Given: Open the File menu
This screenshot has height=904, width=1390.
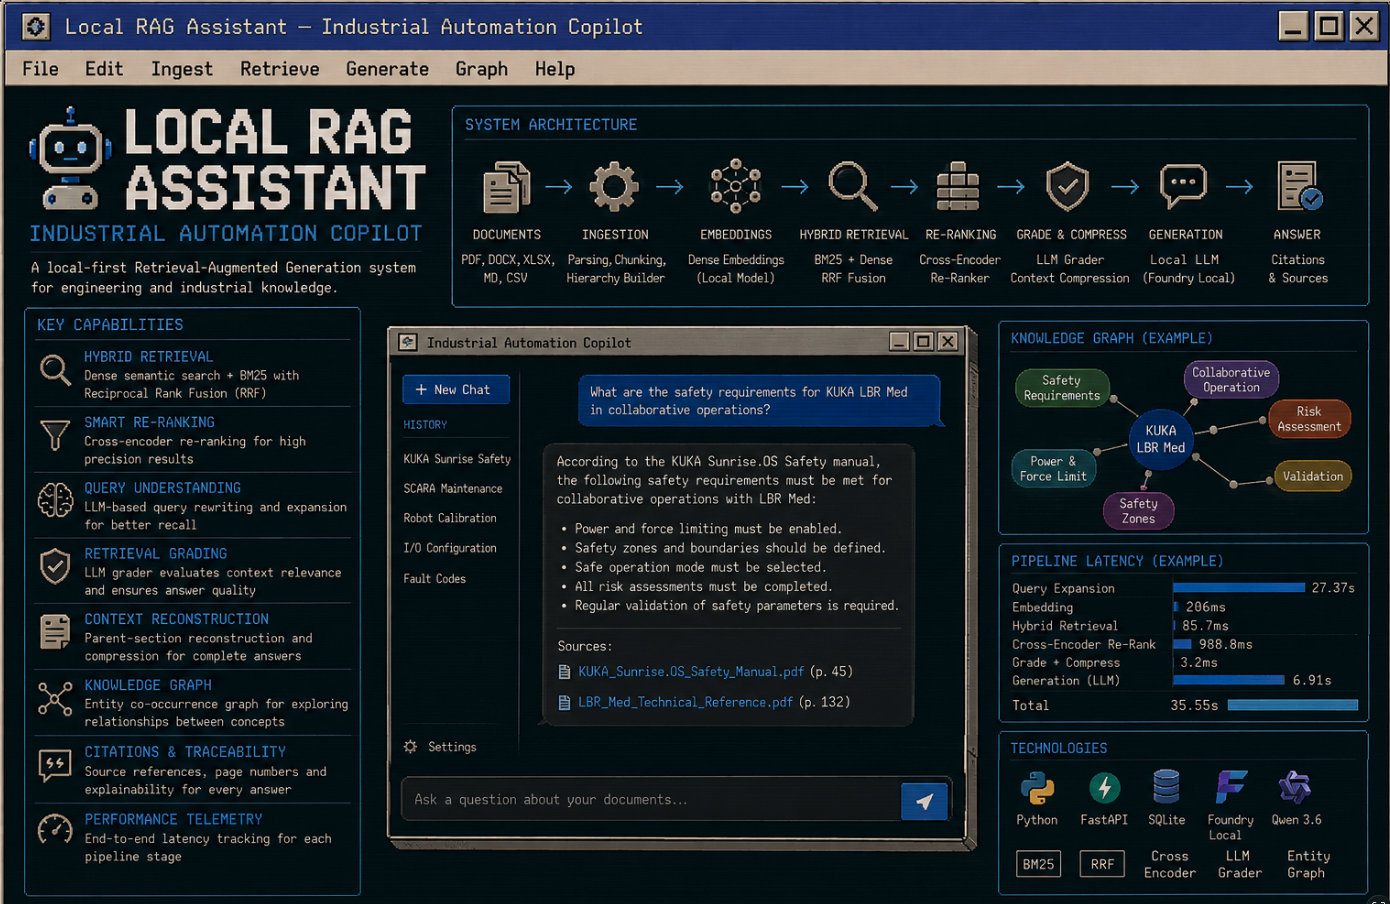Looking at the screenshot, I should 40,69.
